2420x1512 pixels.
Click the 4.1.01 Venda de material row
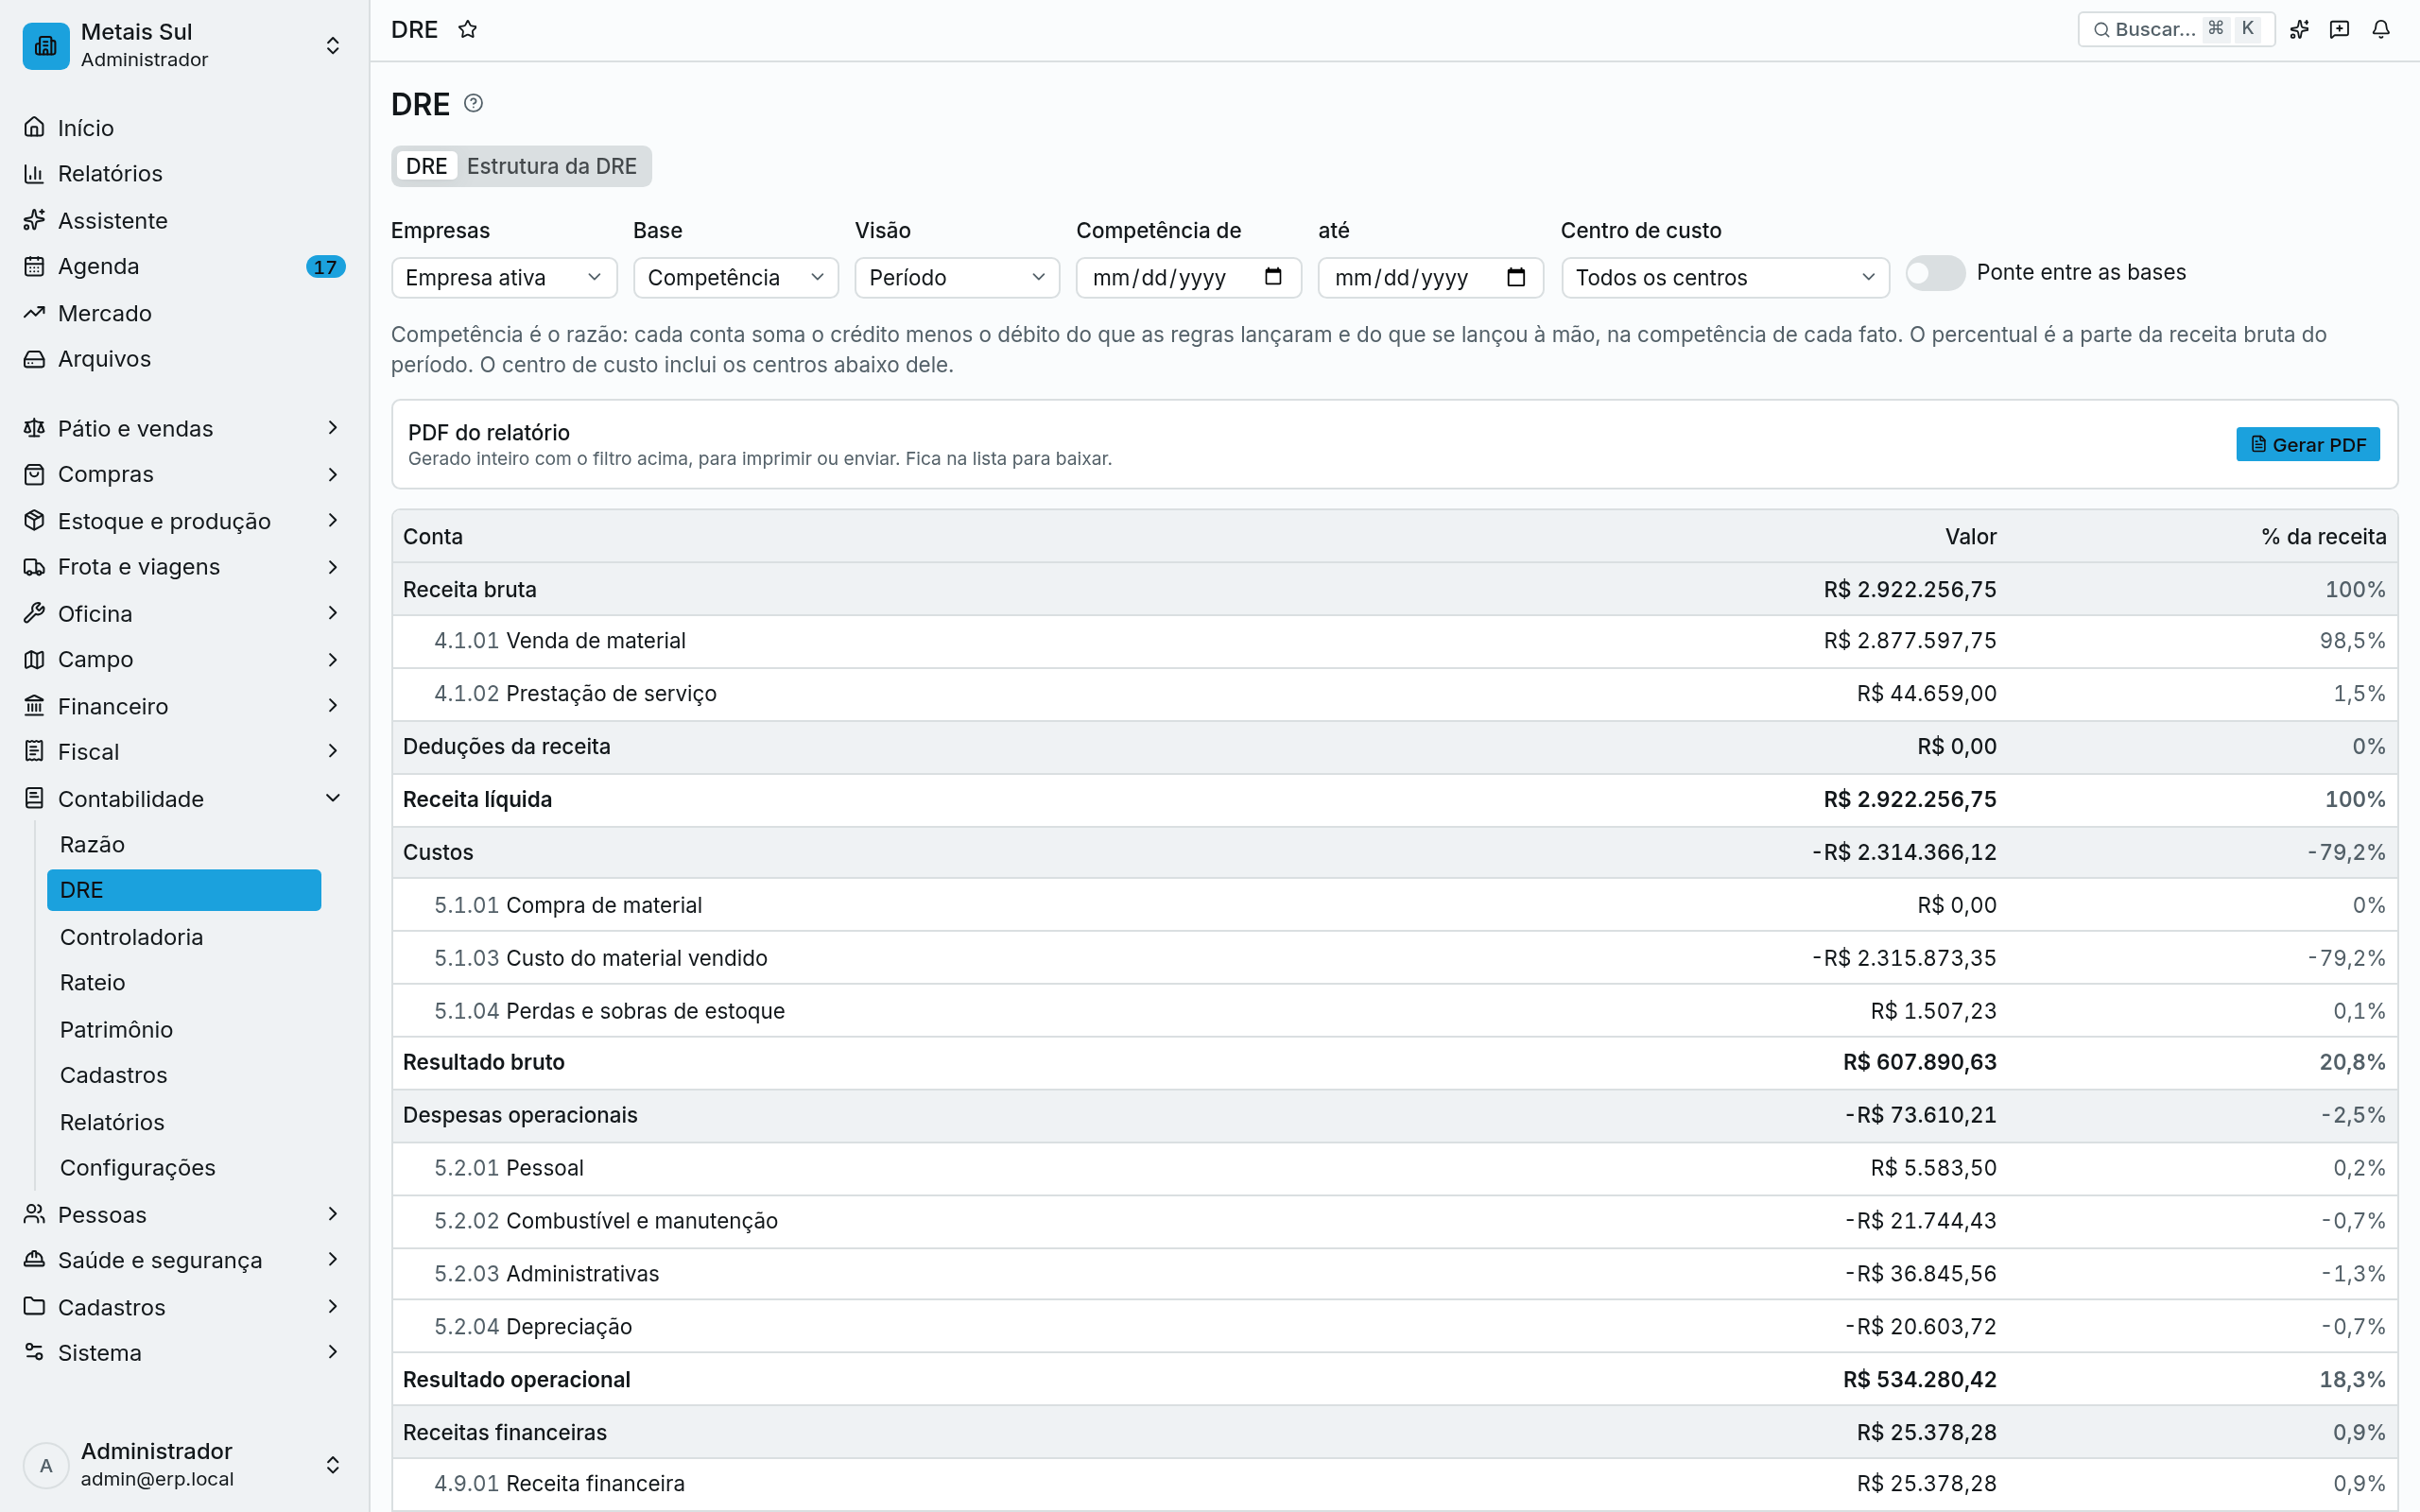point(1394,641)
